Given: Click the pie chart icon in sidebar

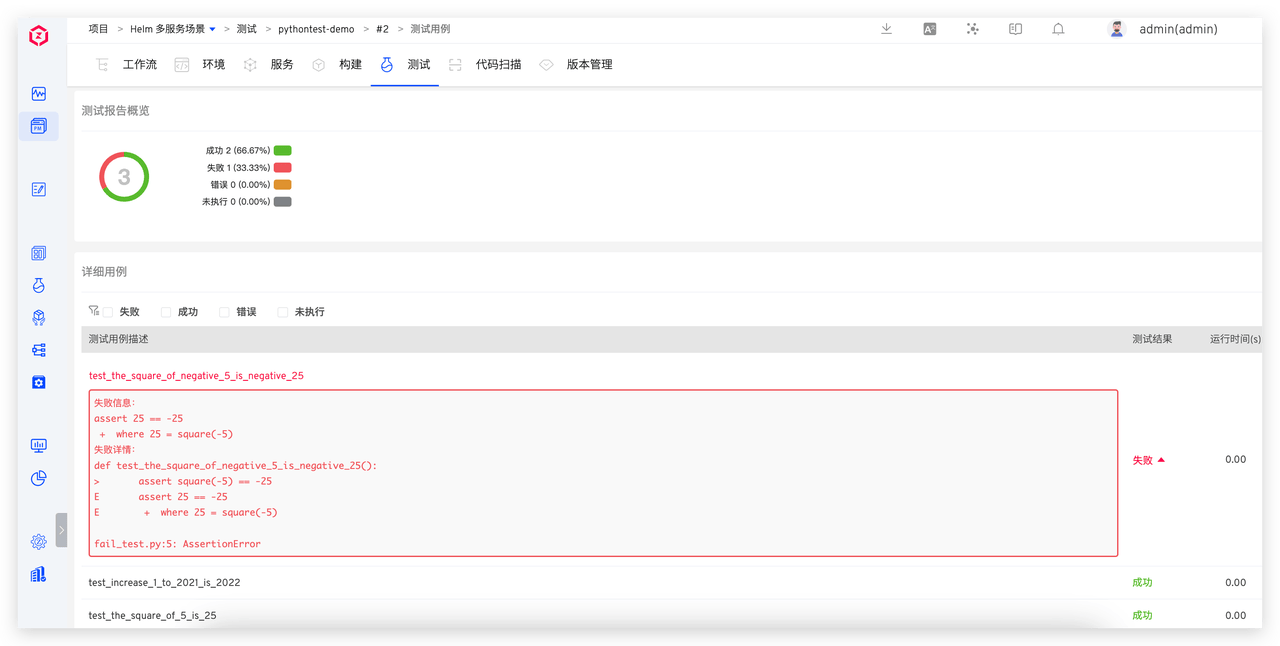Looking at the screenshot, I should (x=39, y=478).
